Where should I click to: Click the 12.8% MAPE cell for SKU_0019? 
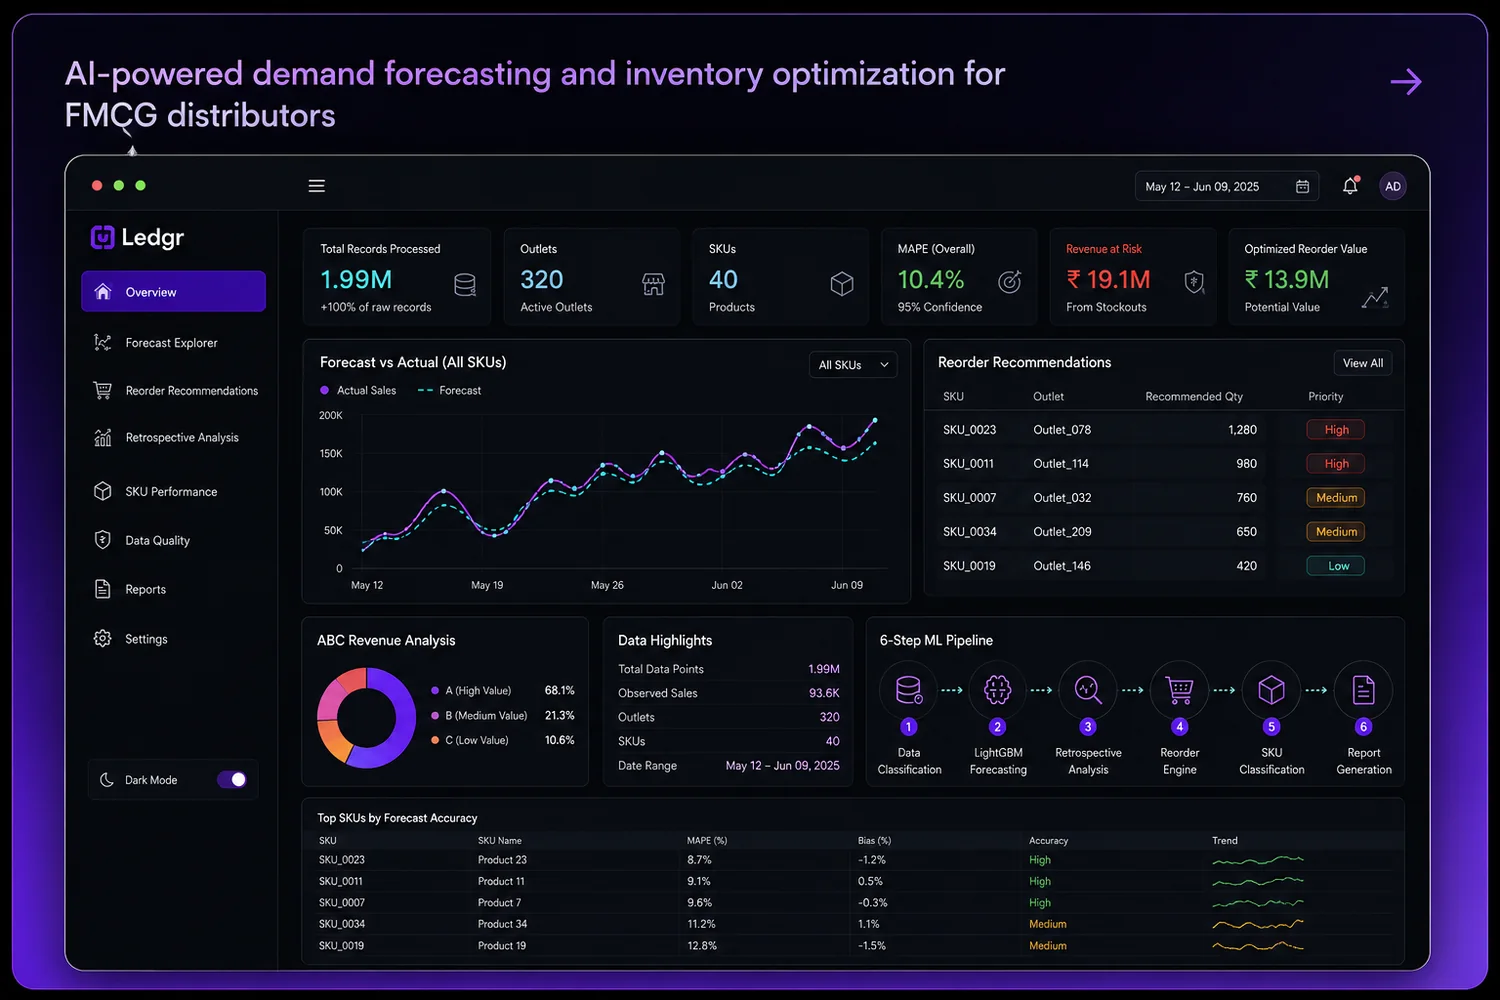pyautogui.click(x=702, y=946)
